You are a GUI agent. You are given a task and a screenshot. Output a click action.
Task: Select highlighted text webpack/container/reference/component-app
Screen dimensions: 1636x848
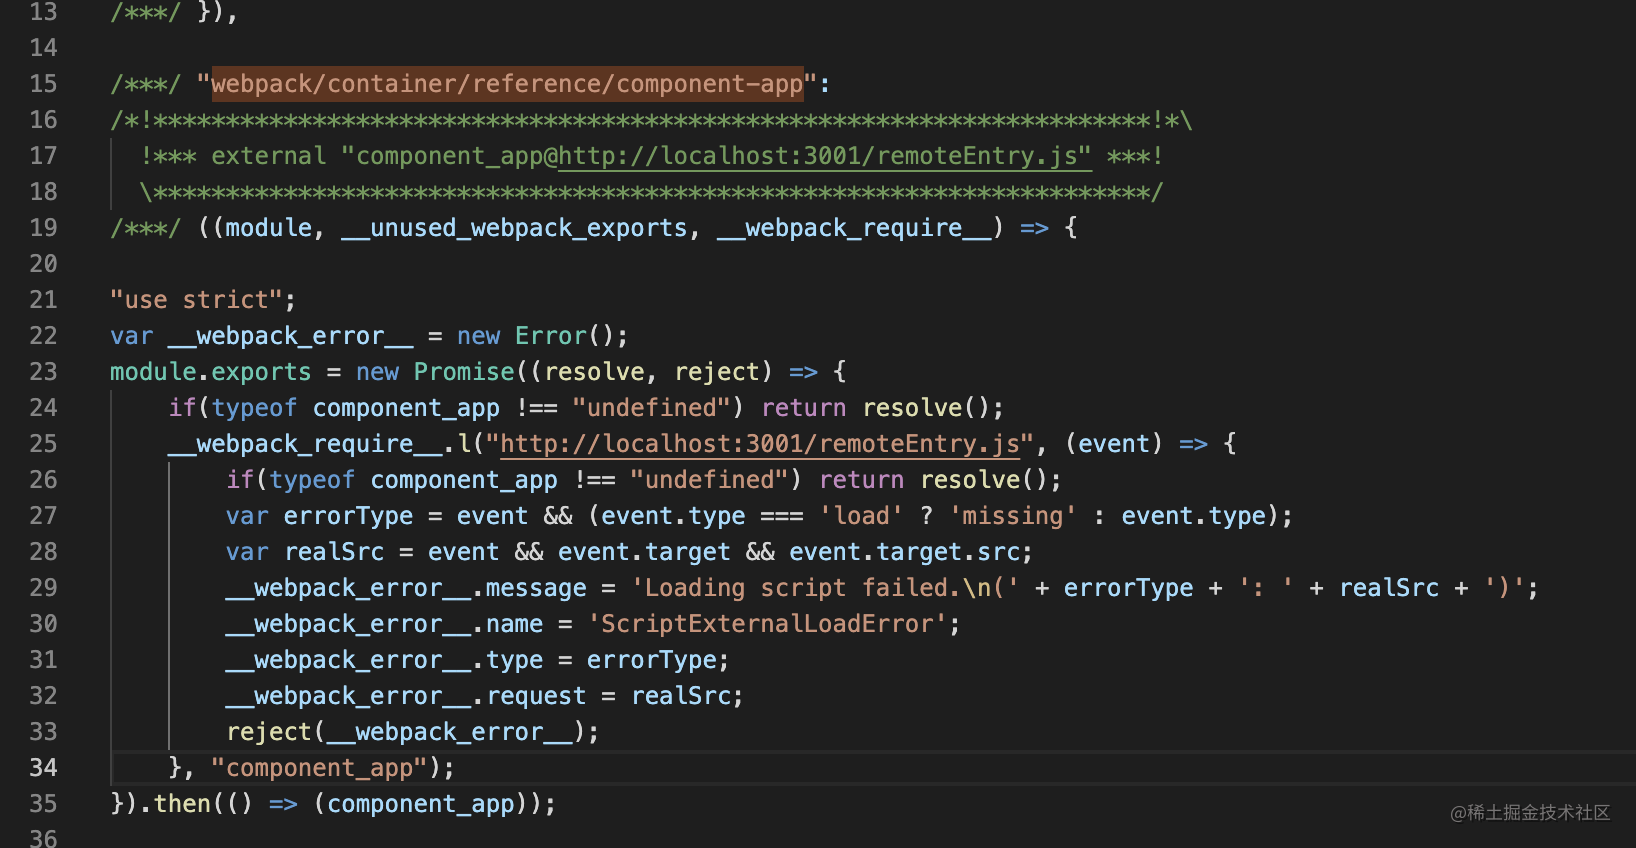pos(507,84)
